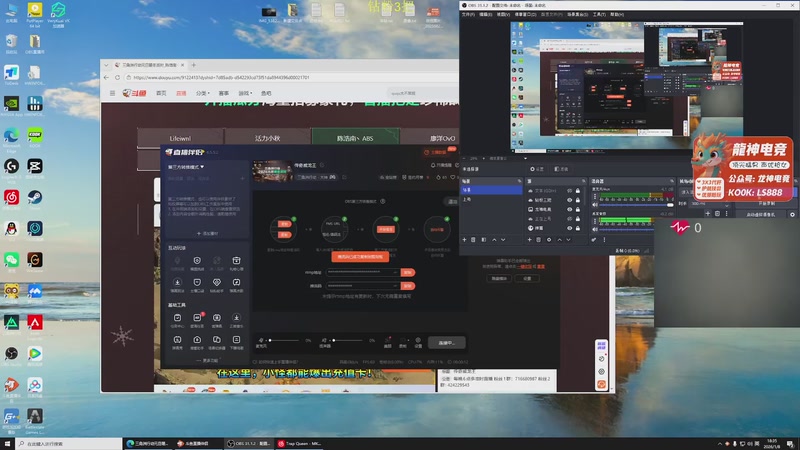Copy the rtmp address with 复制 button
This screenshot has height=450, width=800.
408,272
